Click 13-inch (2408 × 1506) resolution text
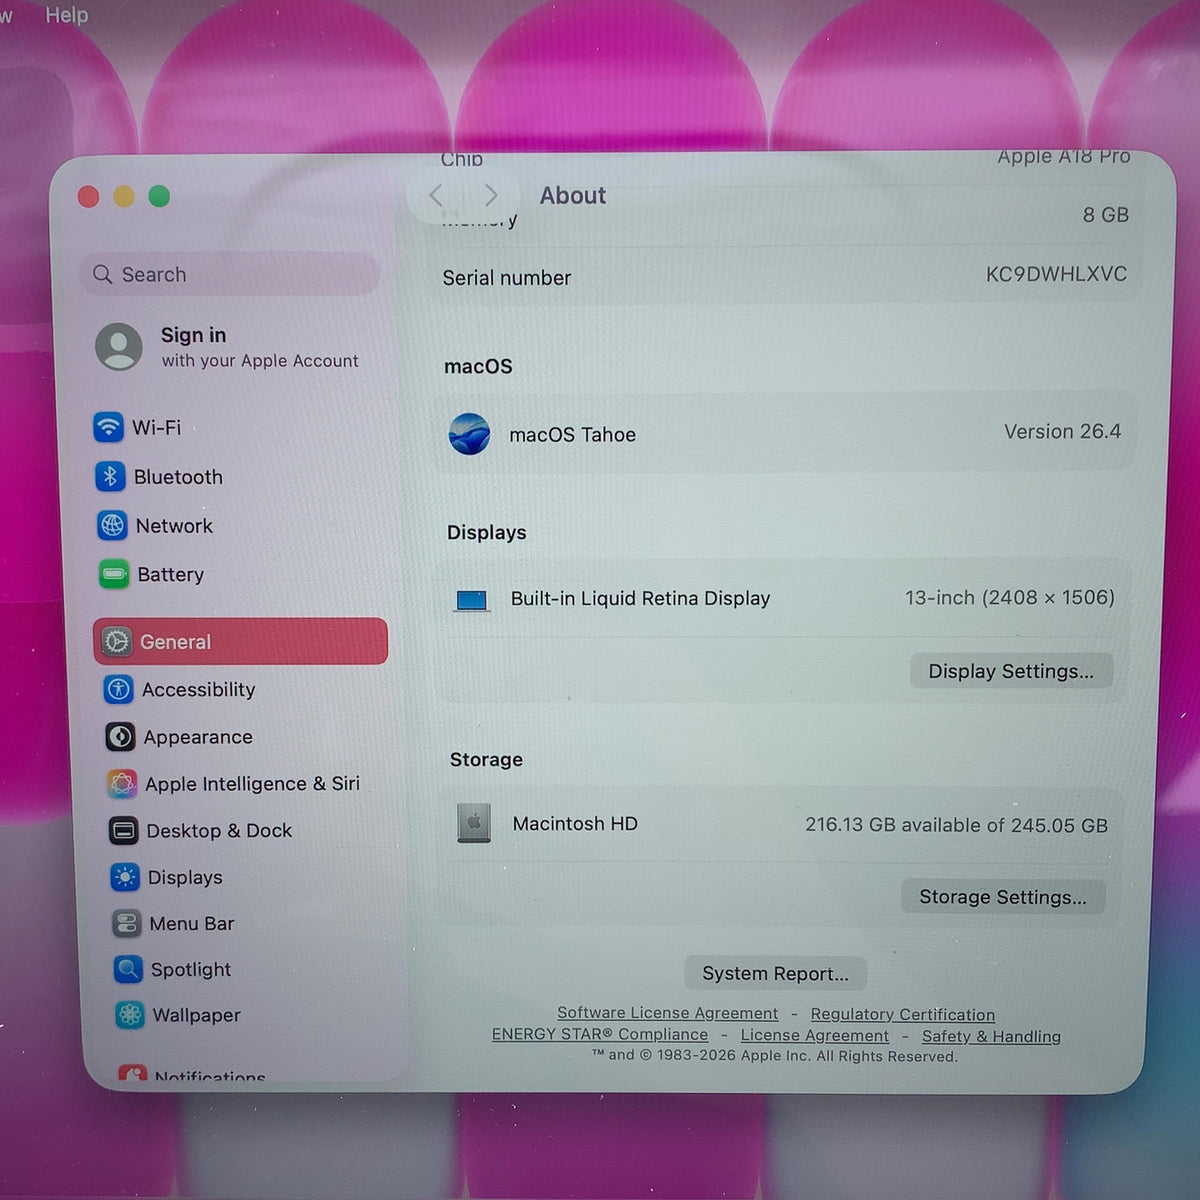 click(1009, 597)
